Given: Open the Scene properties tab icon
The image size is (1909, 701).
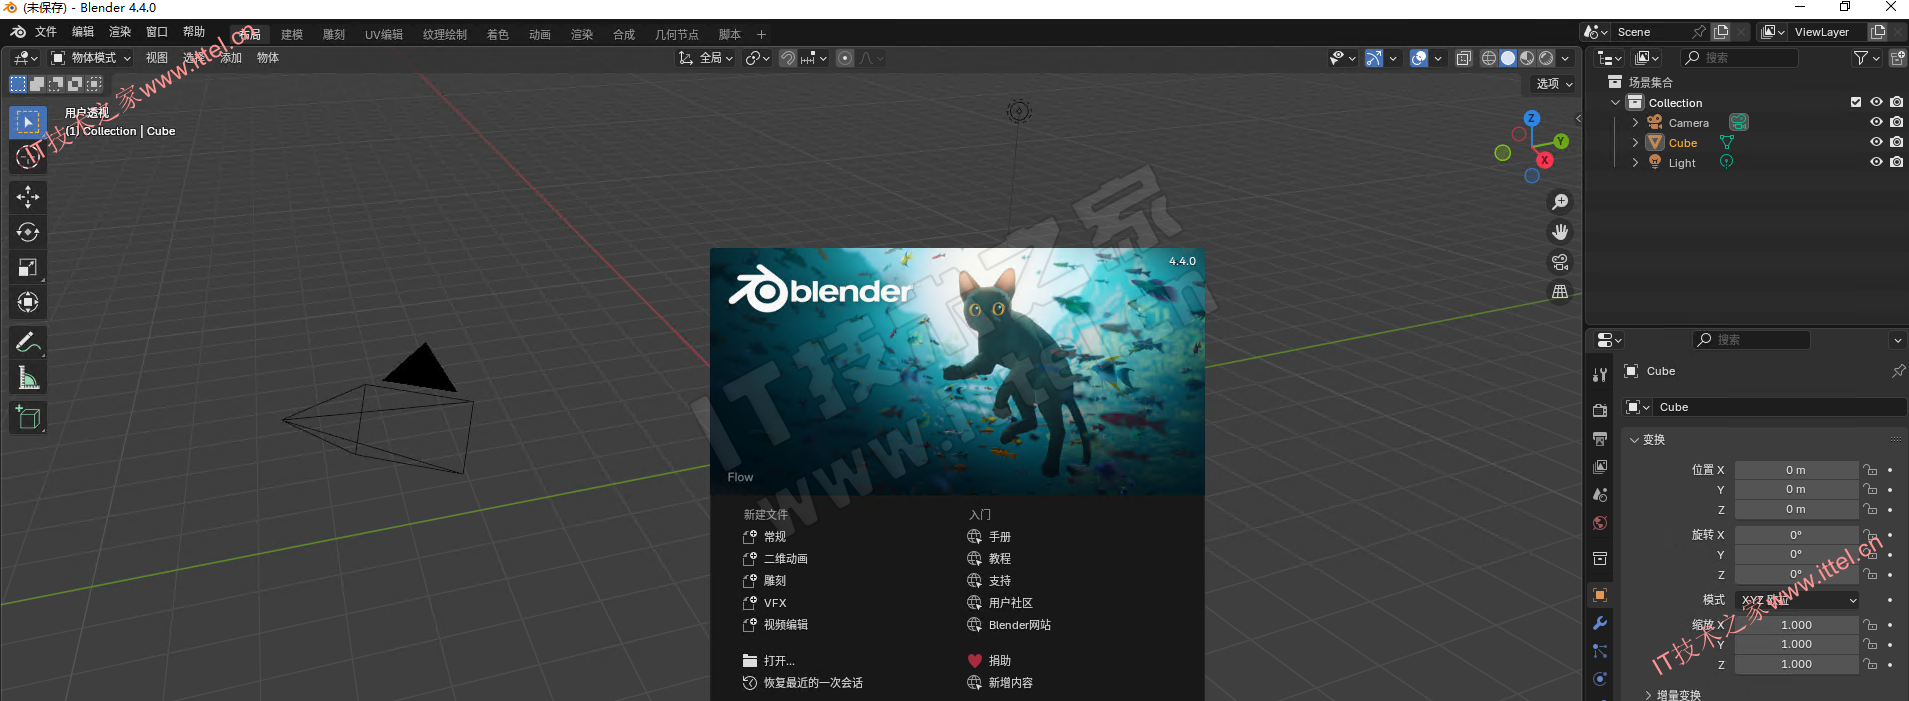Looking at the screenshot, I should pos(1600,495).
